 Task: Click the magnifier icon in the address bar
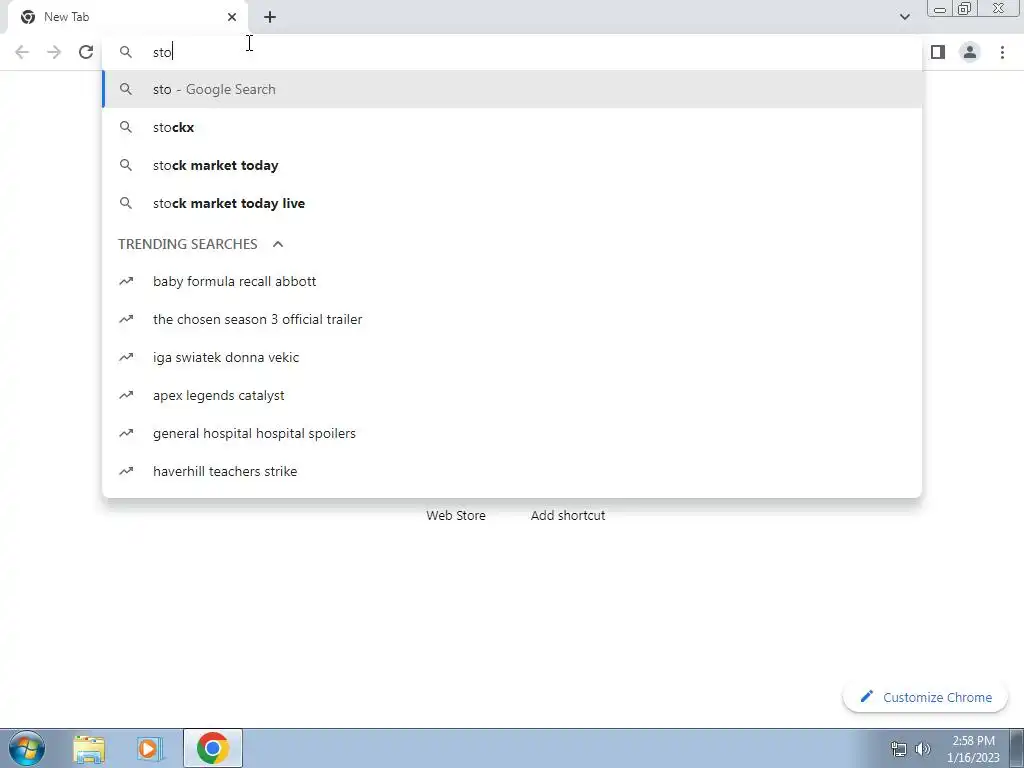(126, 52)
